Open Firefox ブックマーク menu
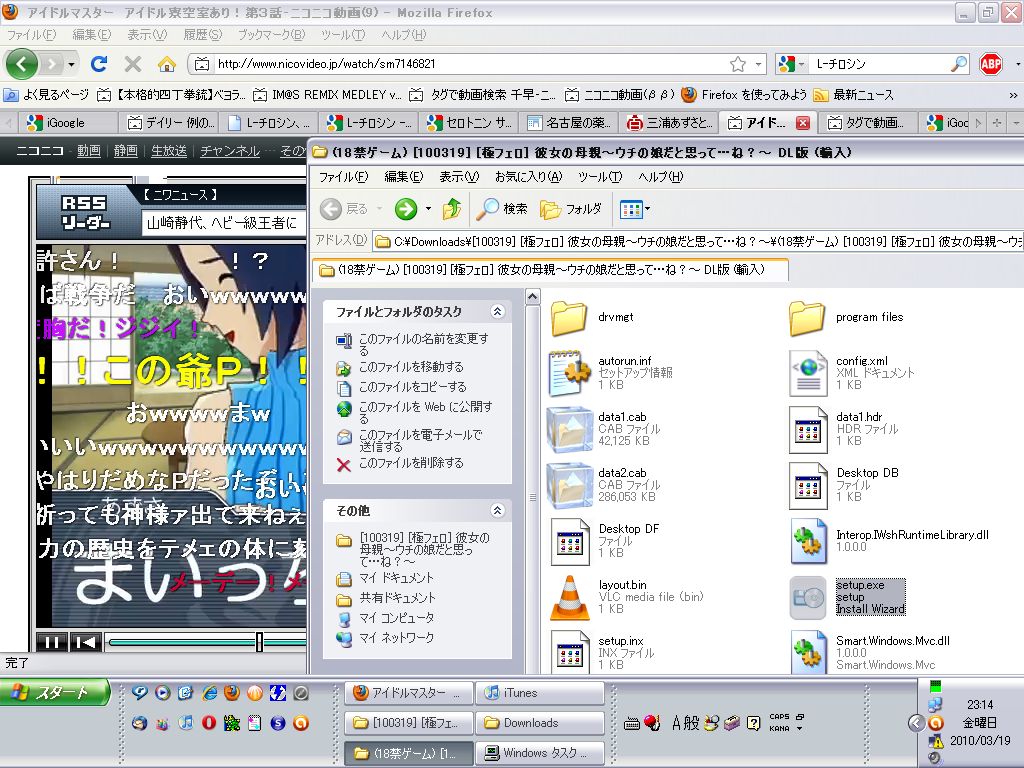Viewport: 1024px width, 768px height. pyautogui.click(x=271, y=35)
